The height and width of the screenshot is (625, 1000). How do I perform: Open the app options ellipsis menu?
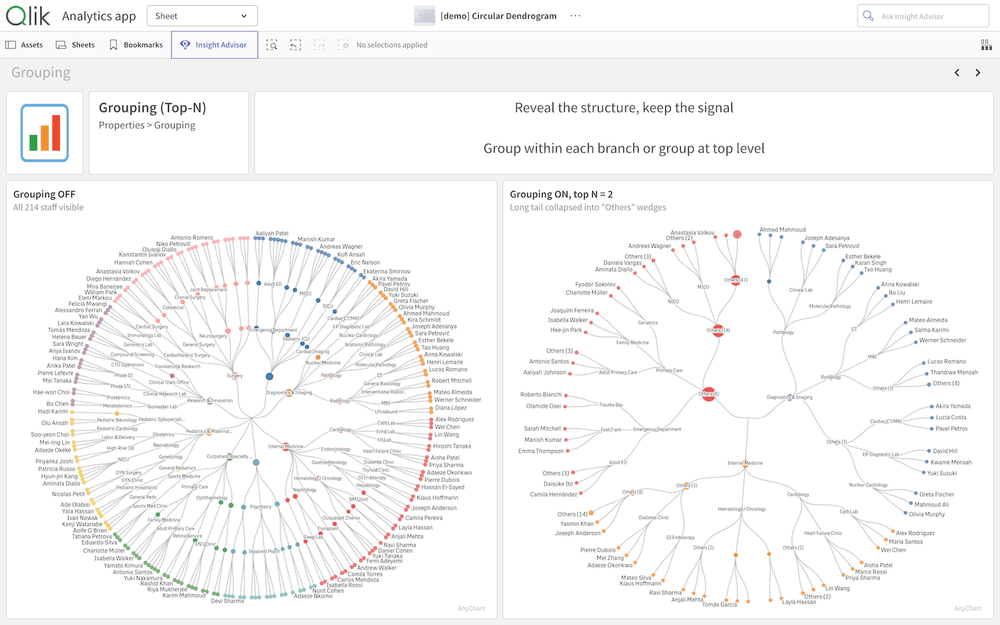point(575,16)
